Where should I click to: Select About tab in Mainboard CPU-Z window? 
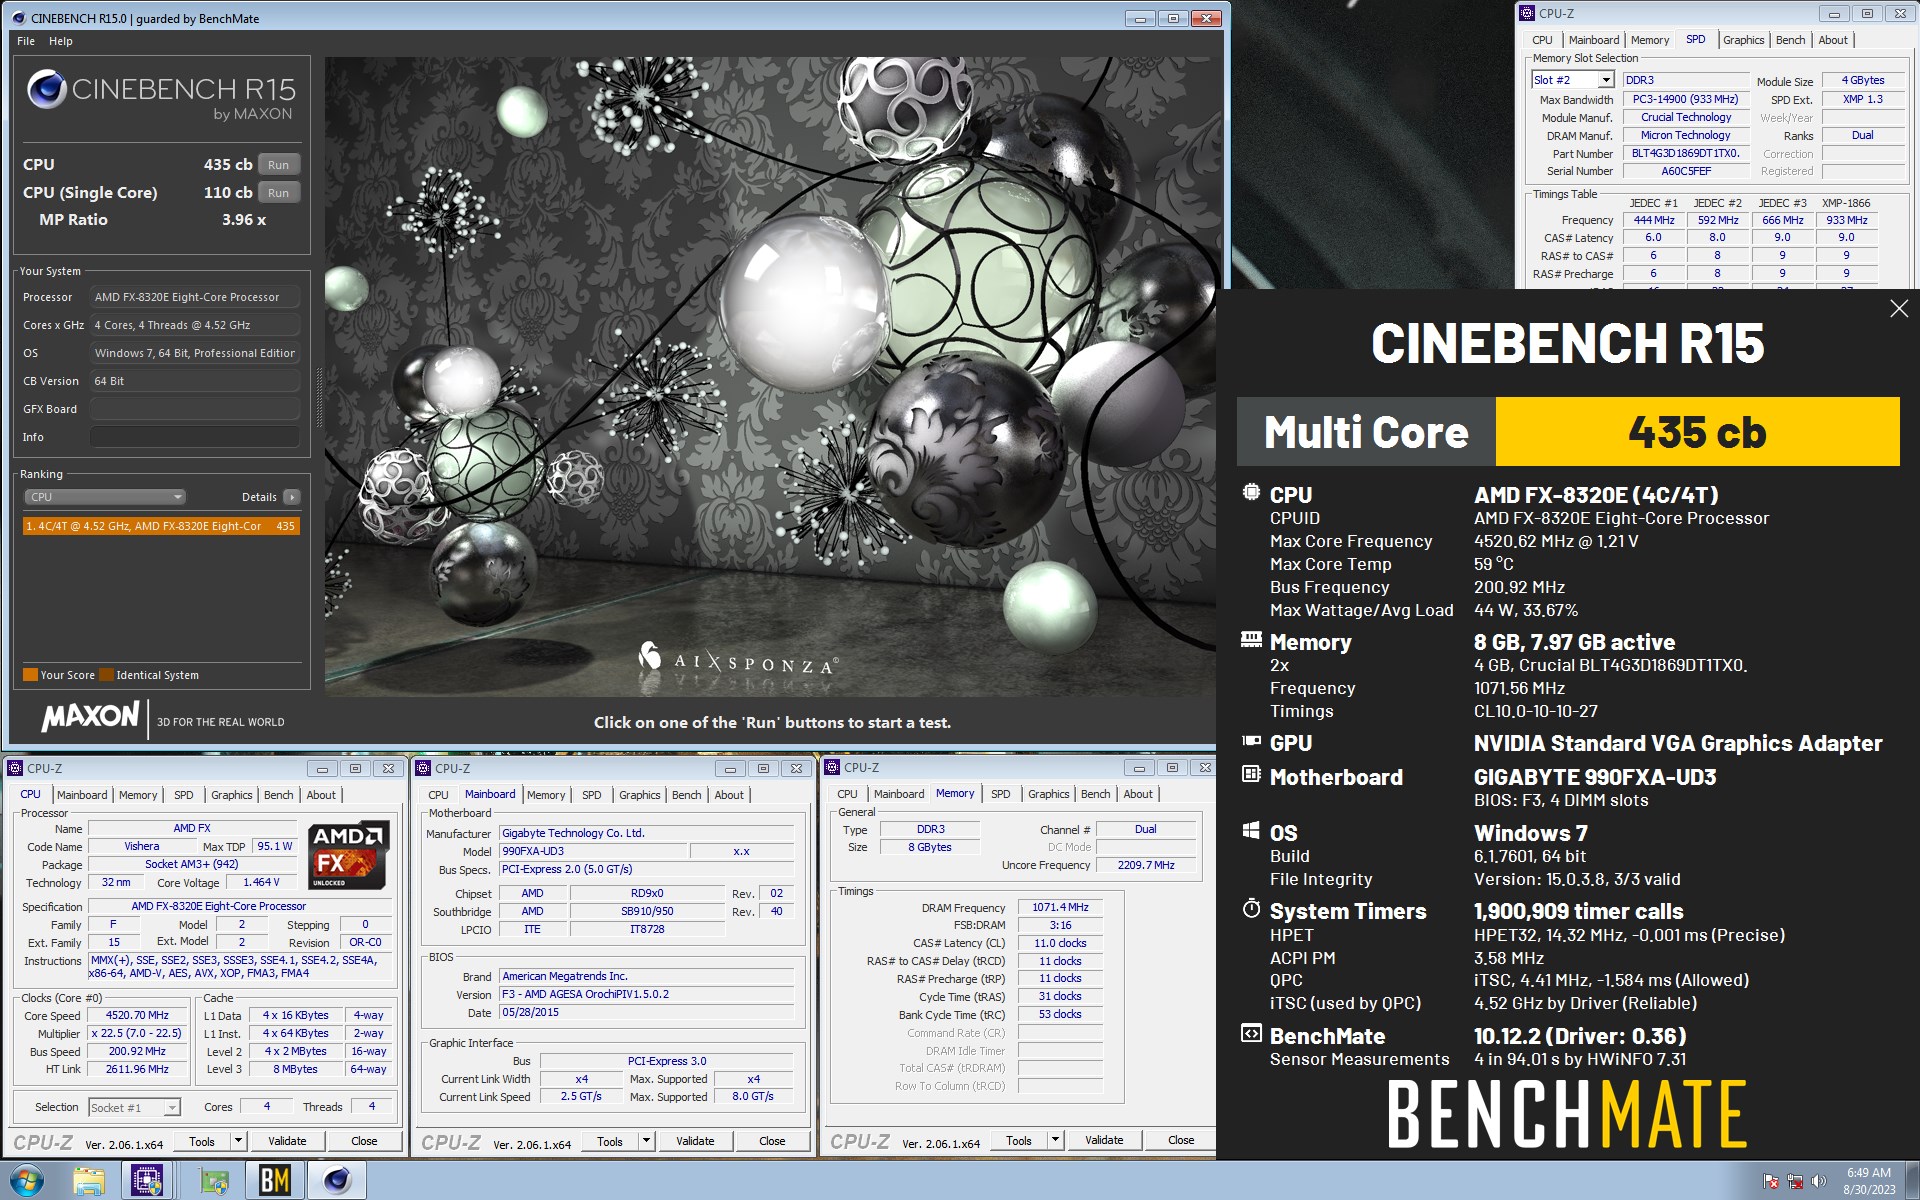[x=729, y=795]
